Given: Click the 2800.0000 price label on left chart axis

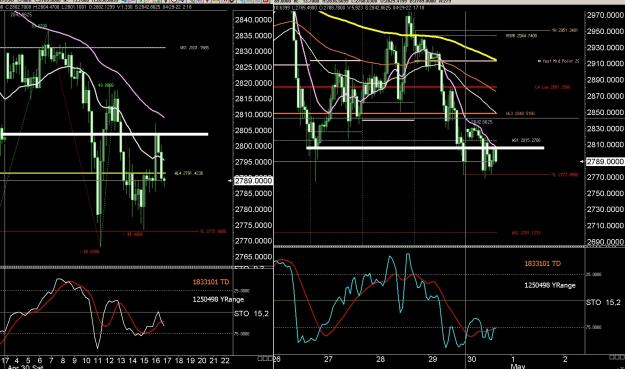Looking at the screenshot, I should (x=254, y=146).
